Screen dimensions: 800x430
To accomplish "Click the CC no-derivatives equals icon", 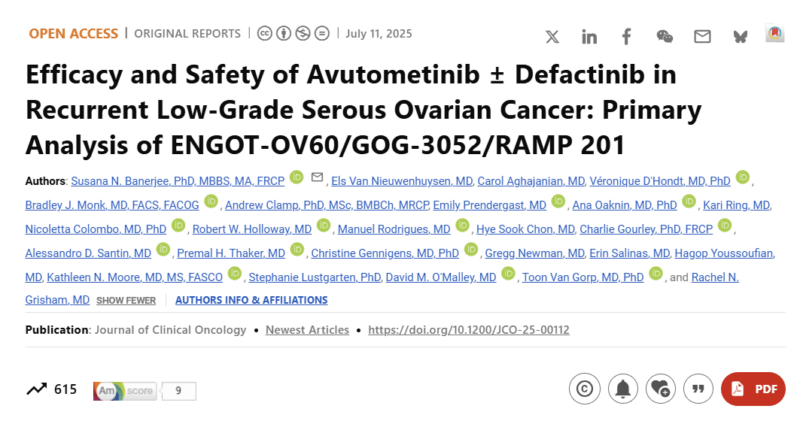I will pos(322,34).
